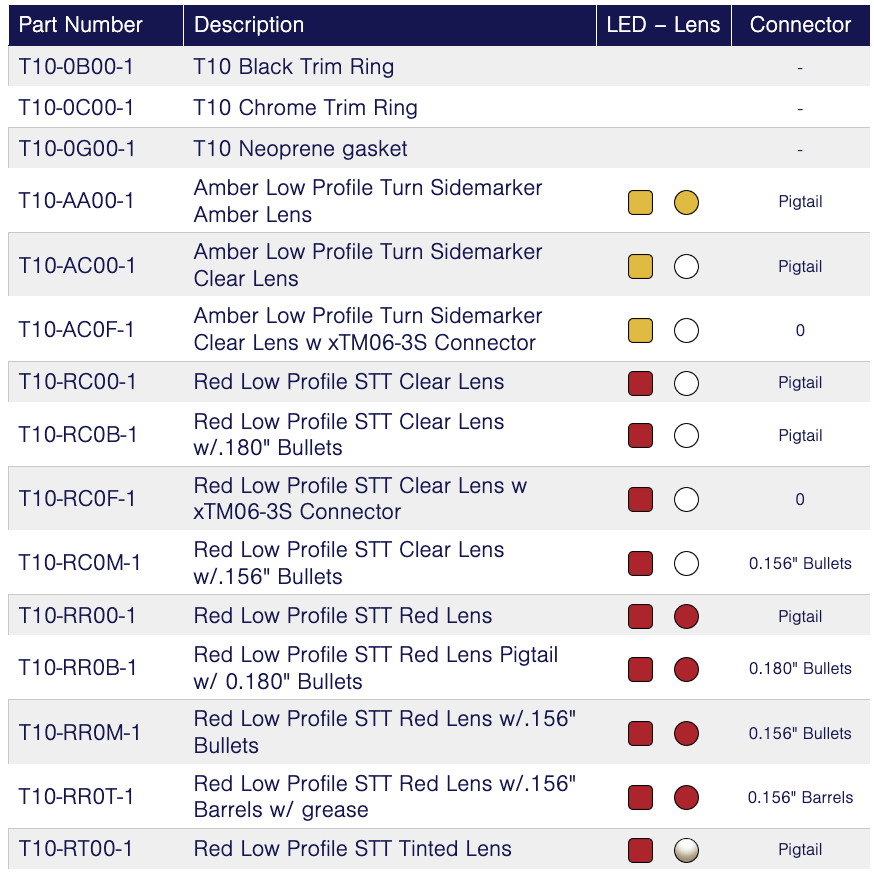
Task: Click 0.156" Barrels connector cell
Action: (800, 797)
